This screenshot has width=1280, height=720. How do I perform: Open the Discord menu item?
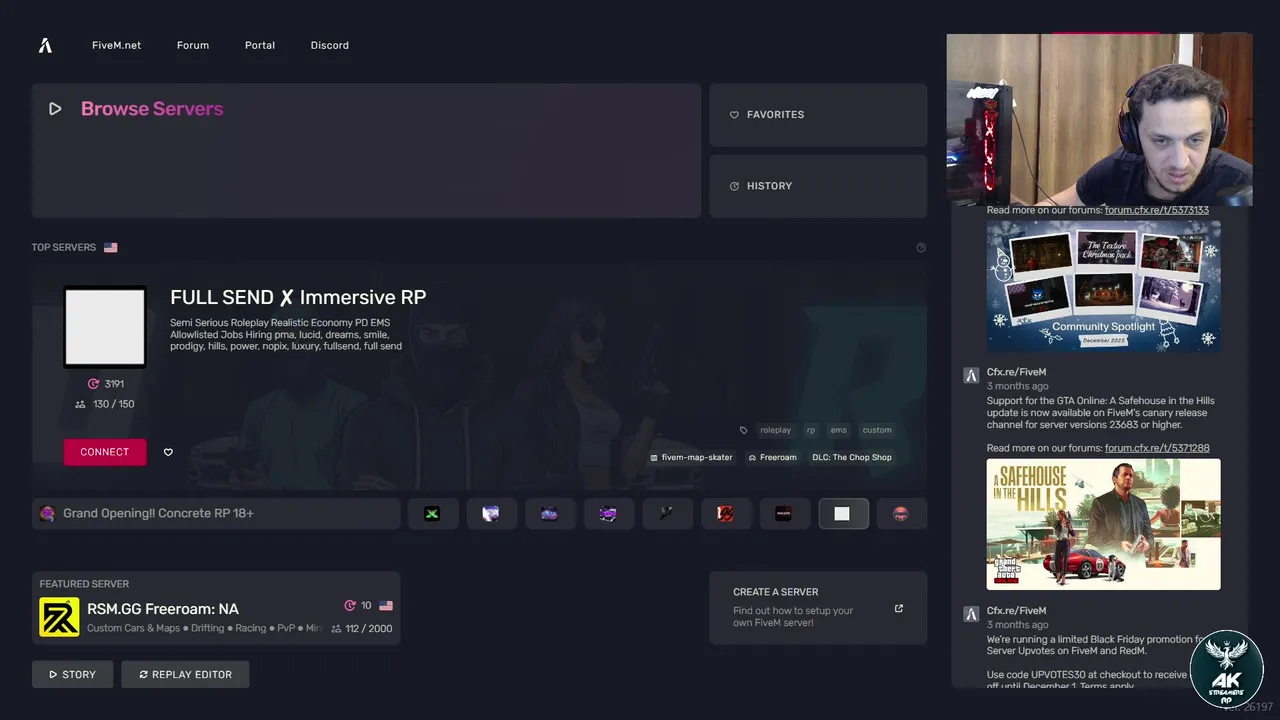[330, 45]
